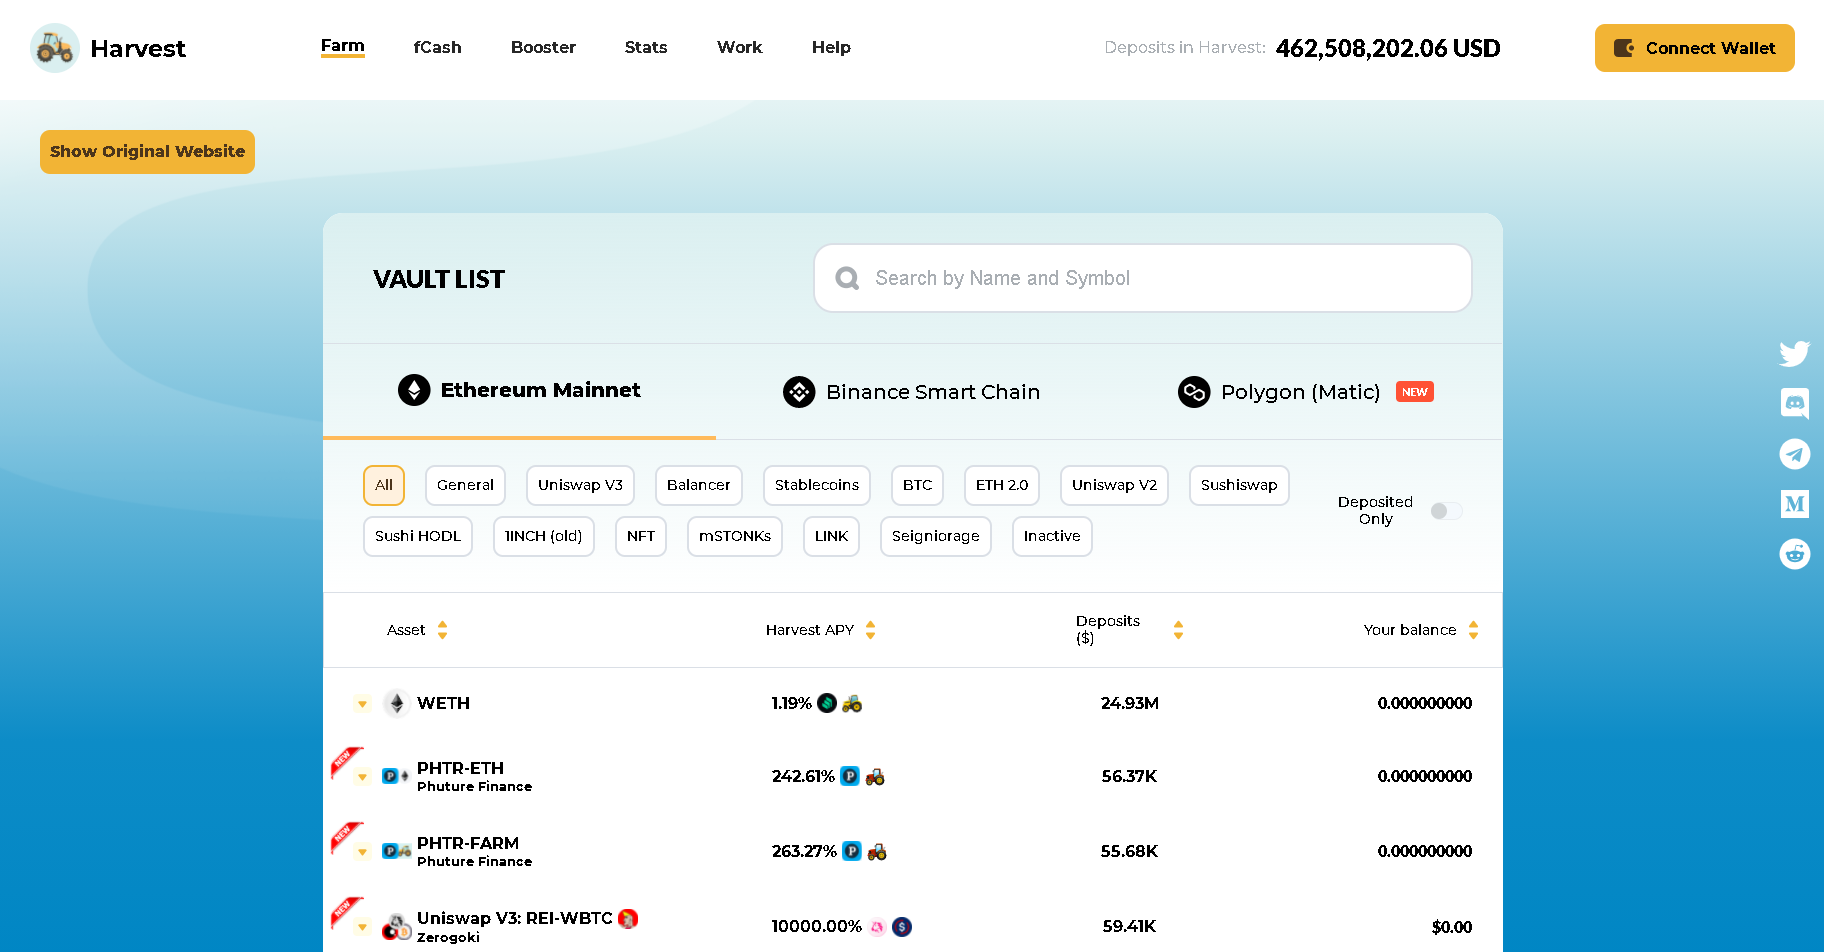This screenshot has width=1824, height=952.
Task: Click the blue P reward icon in PHTR-ETH row
Action: click(850, 776)
